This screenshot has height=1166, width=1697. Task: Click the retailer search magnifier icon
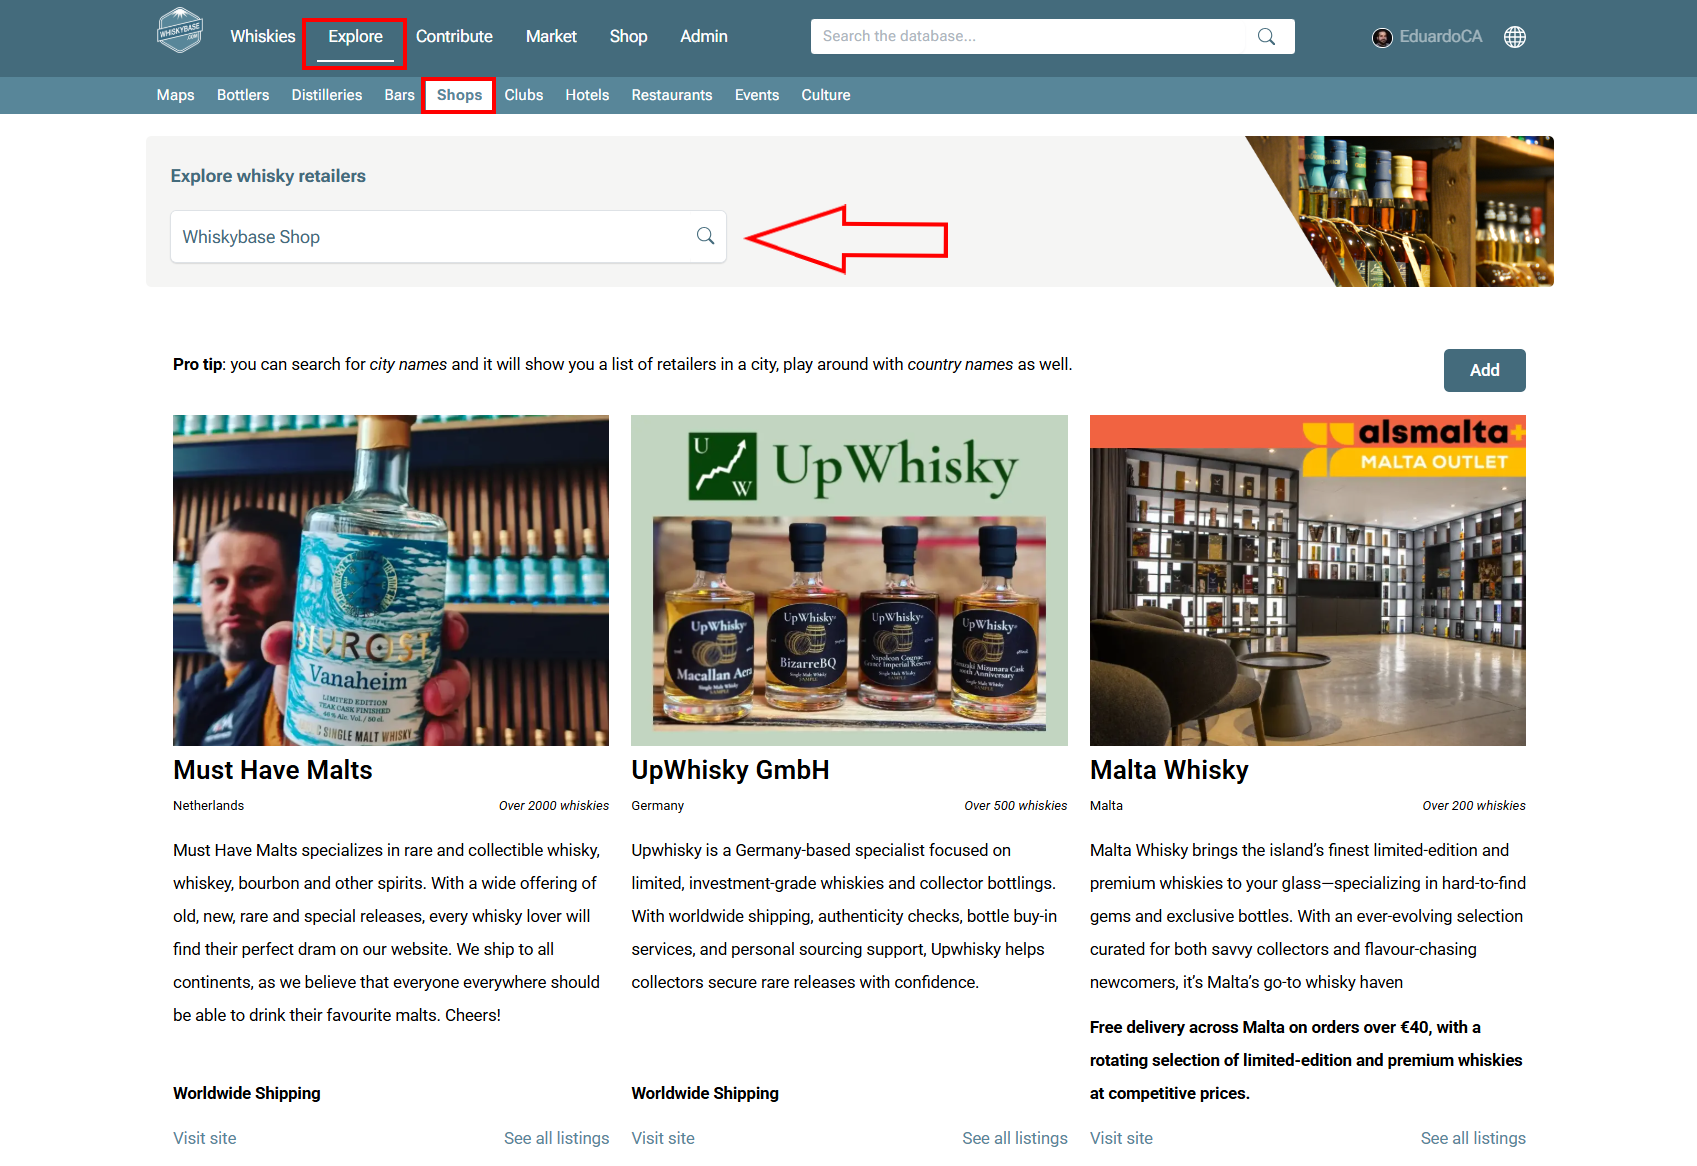point(705,236)
